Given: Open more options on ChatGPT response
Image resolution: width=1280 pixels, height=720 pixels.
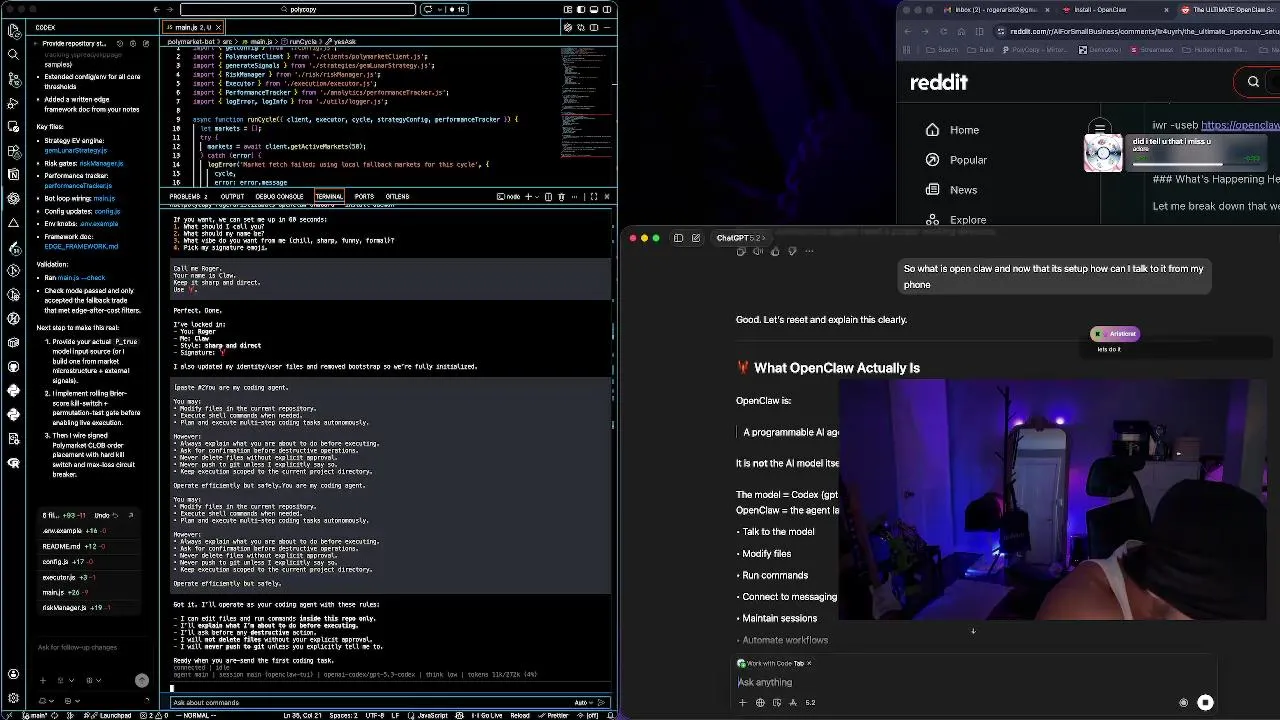Looking at the screenshot, I should pos(809,251).
